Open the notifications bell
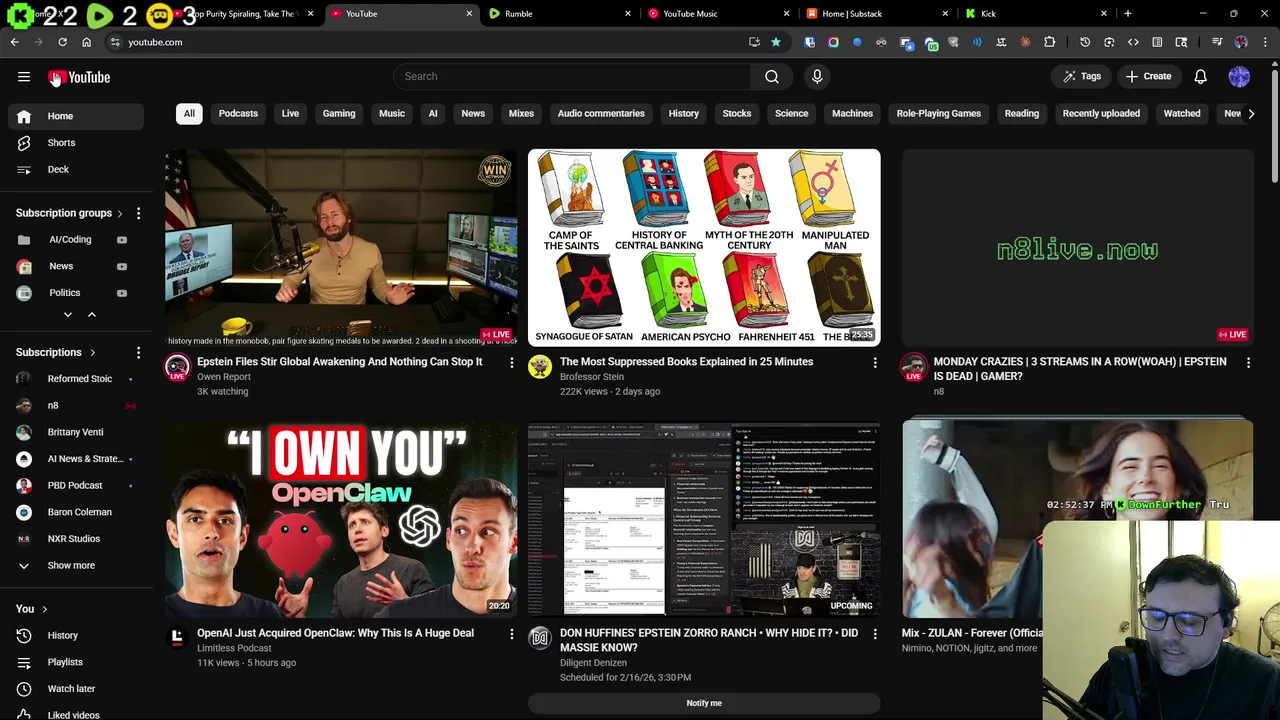The width and height of the screenshot is (1280, 720). pyautogui.click(x=1201, y=76)
